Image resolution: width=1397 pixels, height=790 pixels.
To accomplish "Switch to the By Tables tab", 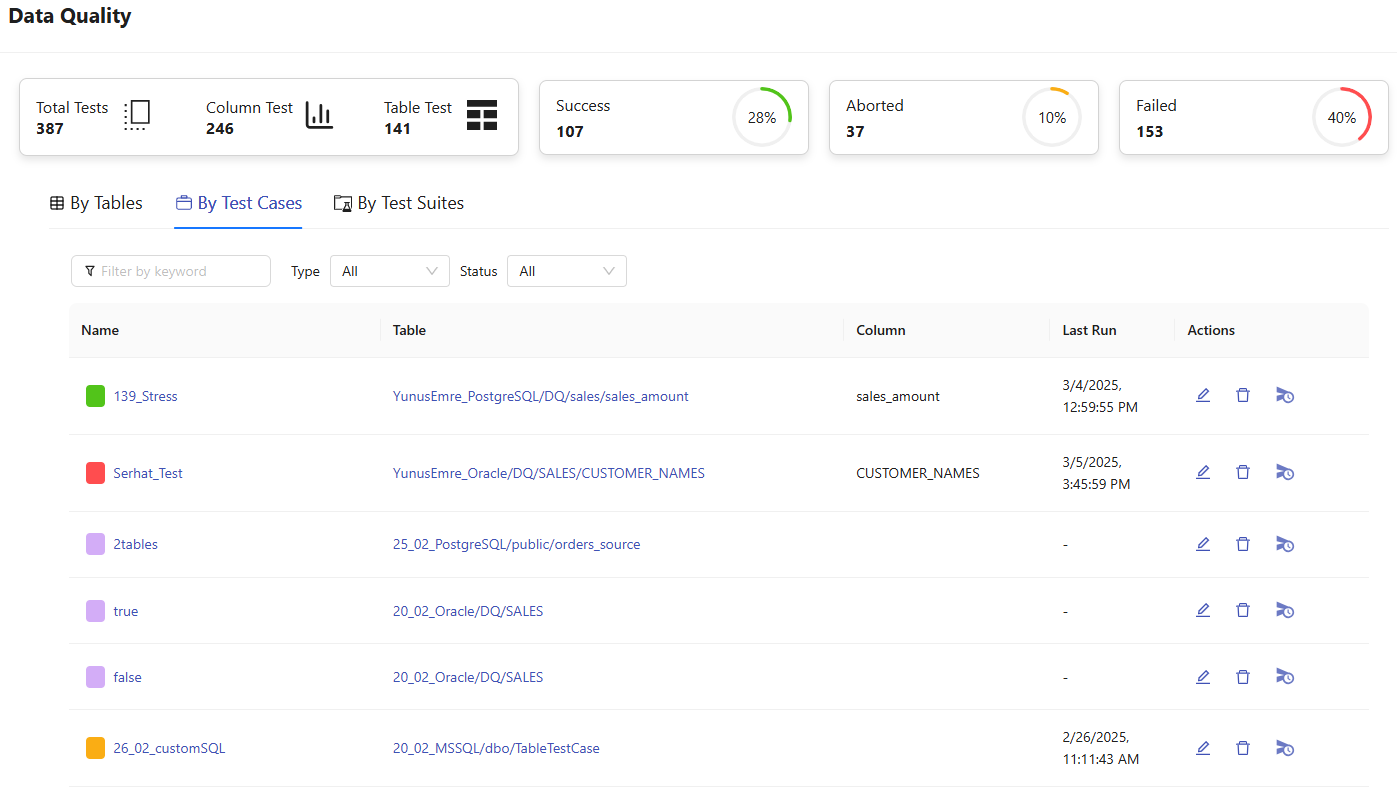I will pos(96,203).
